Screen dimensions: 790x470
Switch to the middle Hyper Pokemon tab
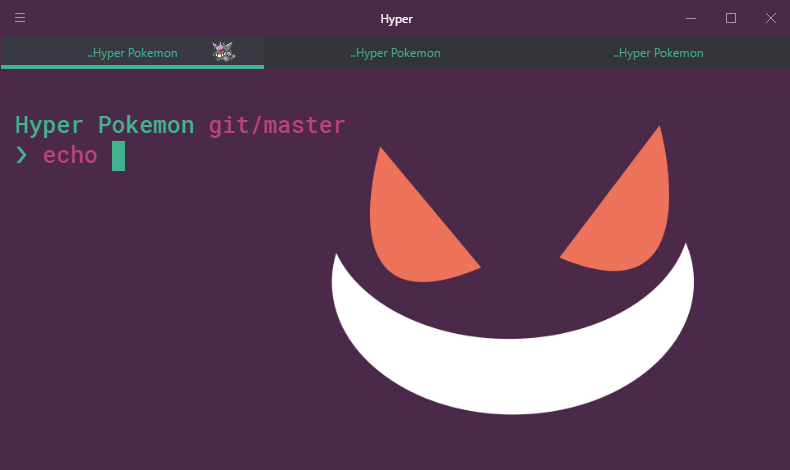point(395,53)
